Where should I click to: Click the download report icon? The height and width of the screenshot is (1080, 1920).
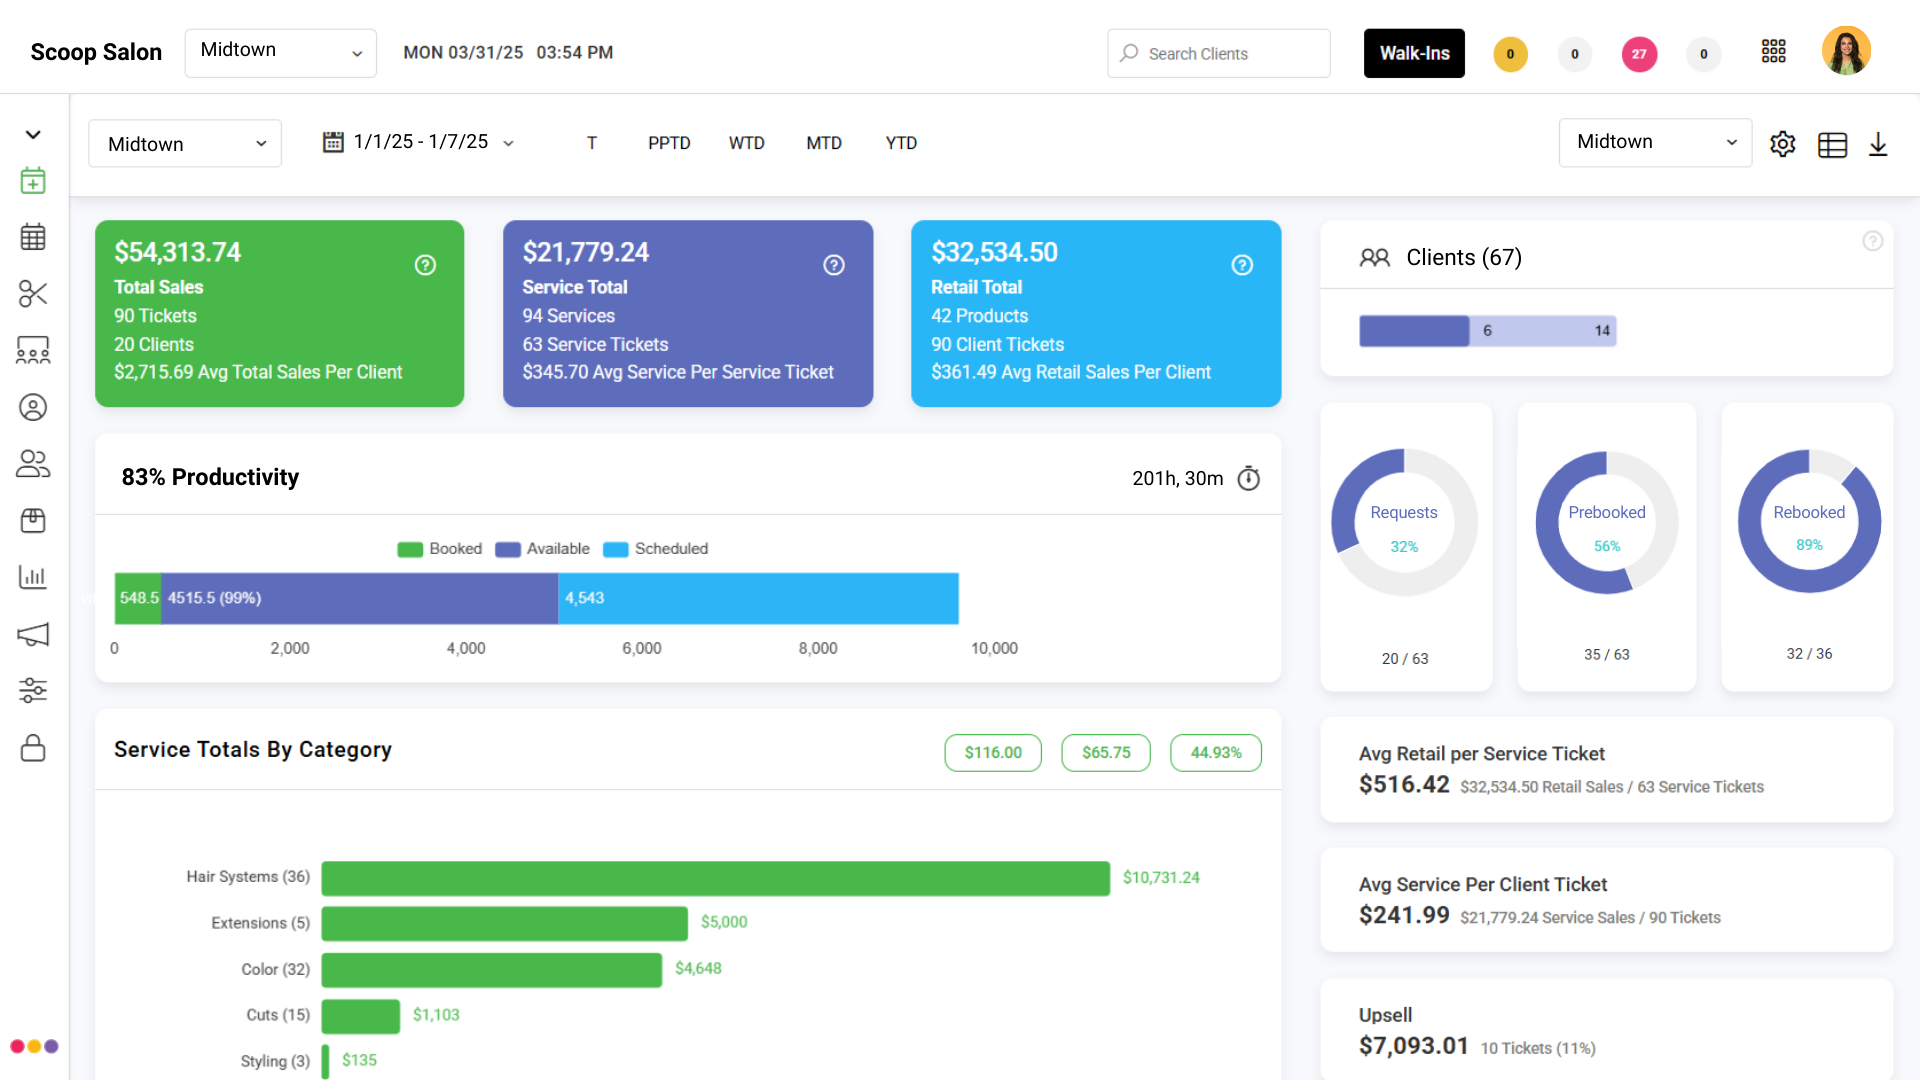1878,145
